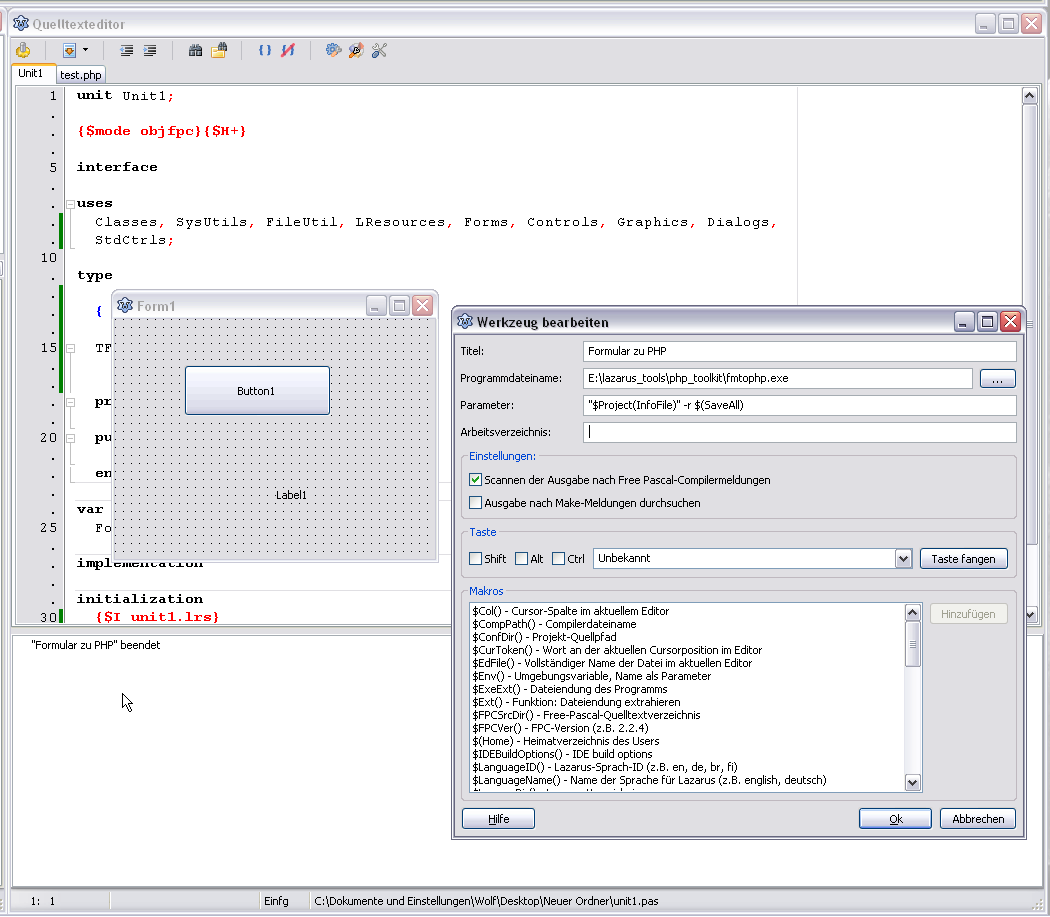This screenshot has height=917, width=1050.
Task: Click the gear with wrench icon
Action: (334, 50)
